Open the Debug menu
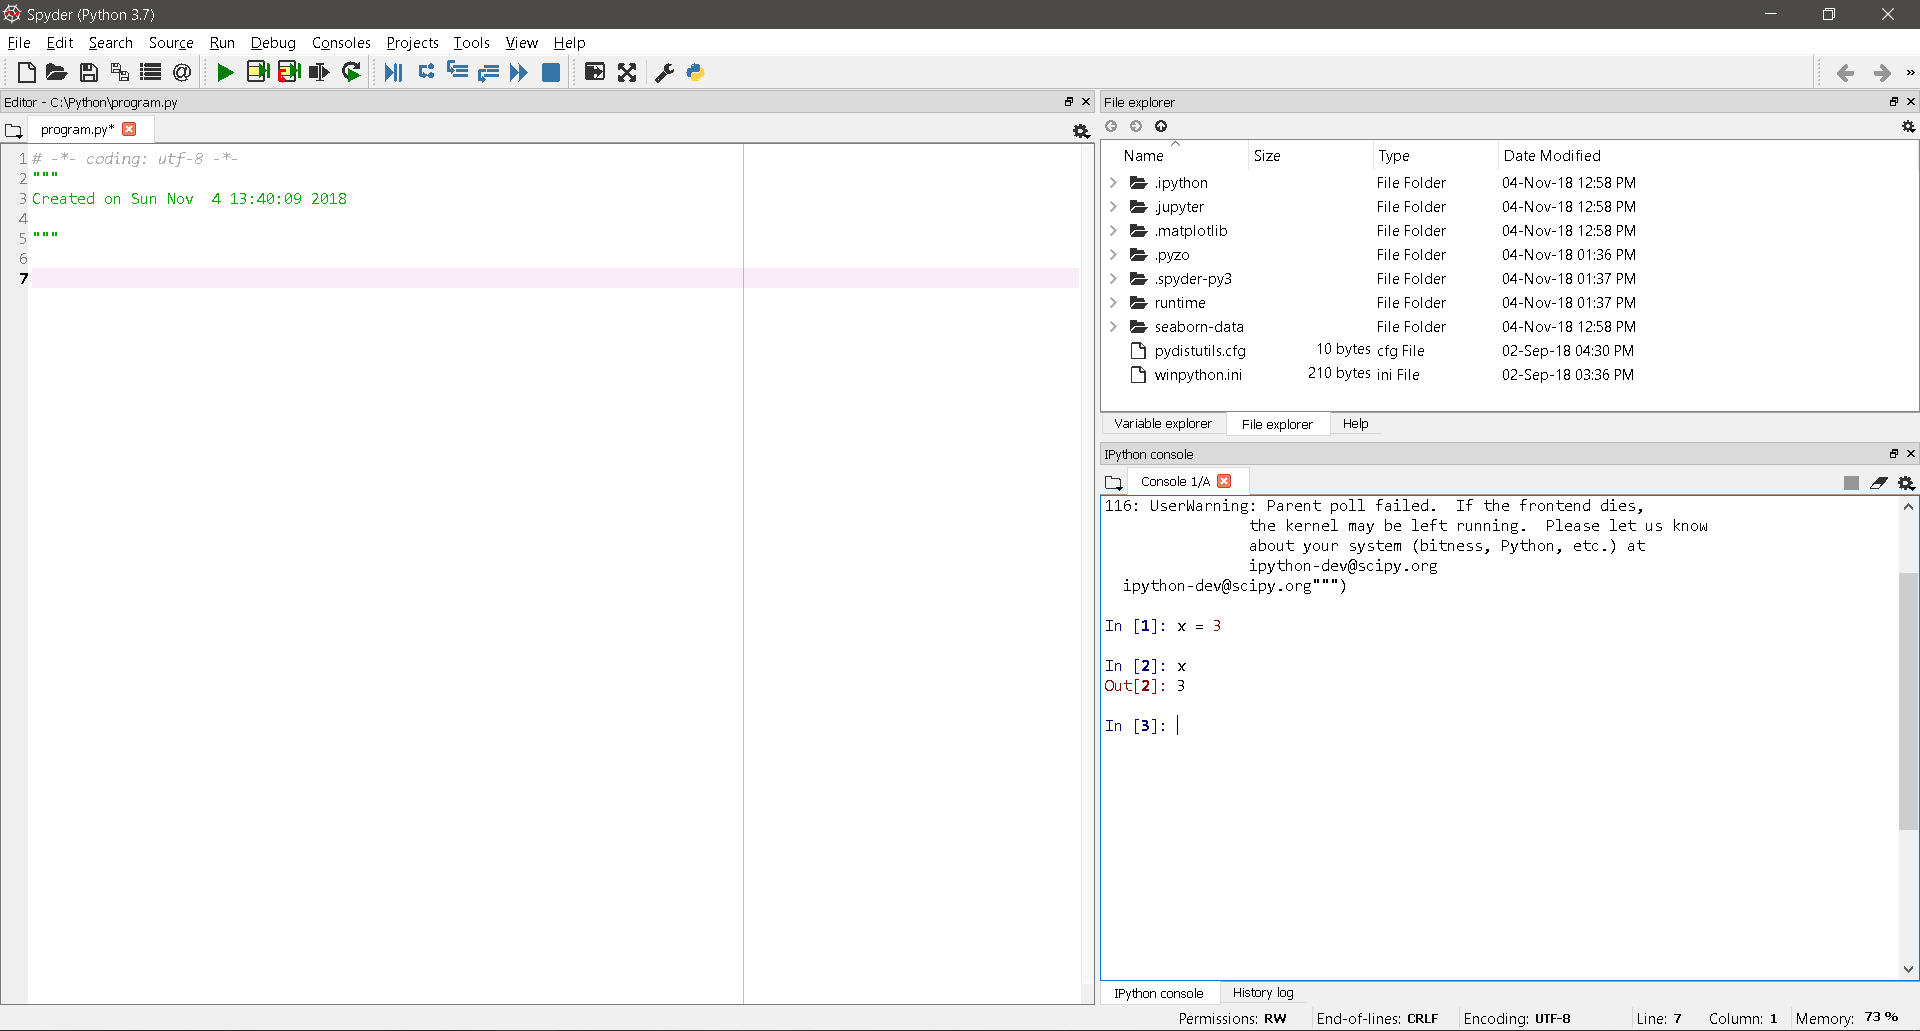1920x1031 pixels. coord(272,43)
